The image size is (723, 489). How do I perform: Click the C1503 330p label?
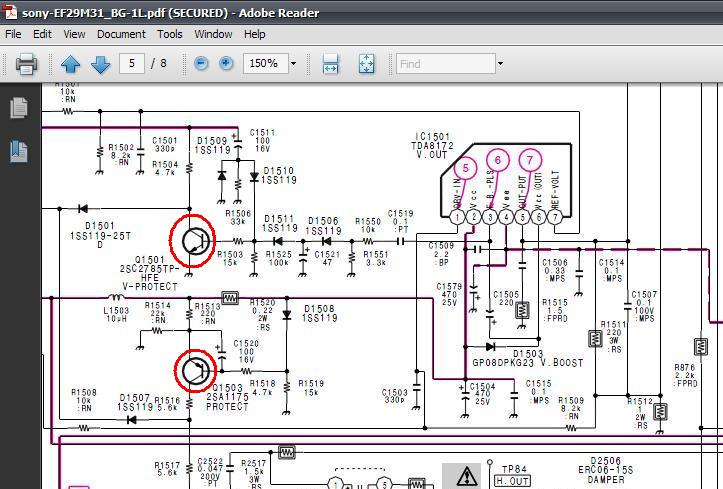395,396
